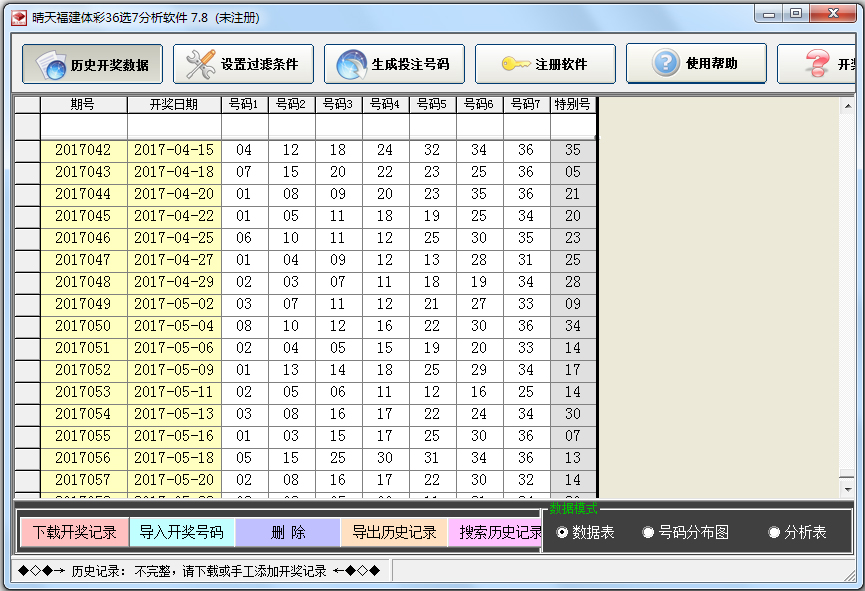Click the 开奖日期 column header
Screen dimensions: 865x591
point(174,104)
